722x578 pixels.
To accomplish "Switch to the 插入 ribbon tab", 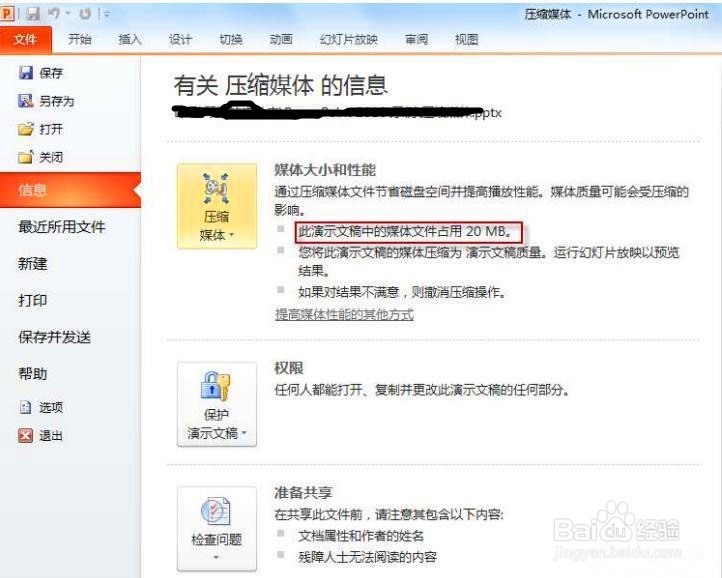I will pyautogui.click(x=130, y=40).
